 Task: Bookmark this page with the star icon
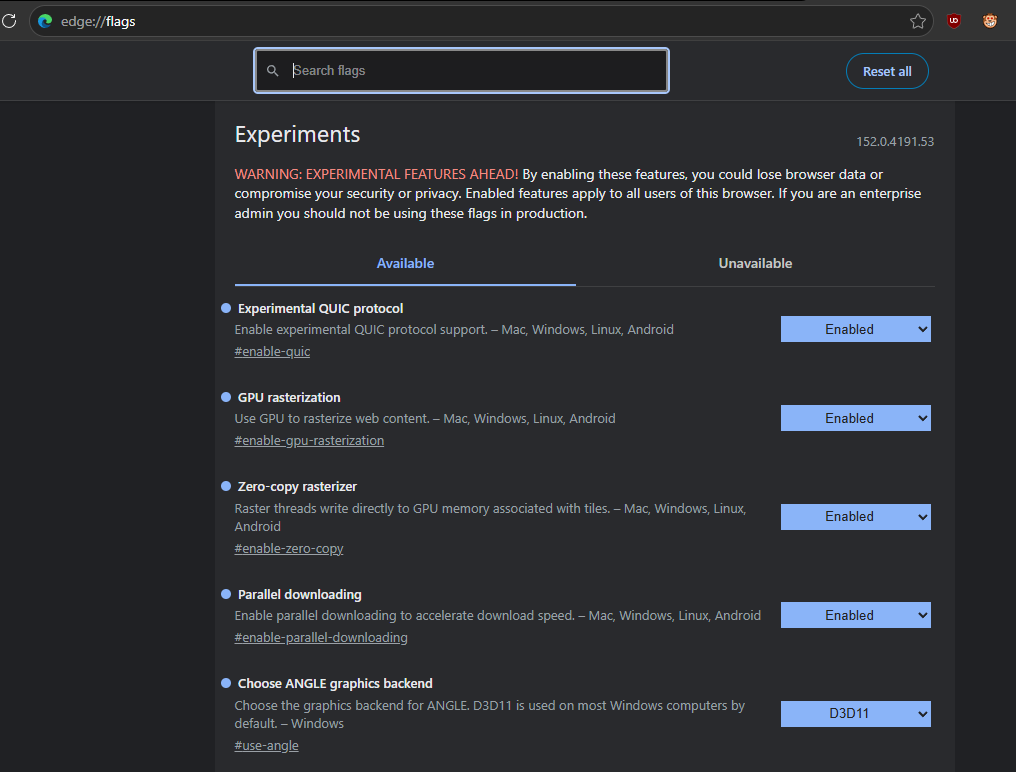click(918, 21)
